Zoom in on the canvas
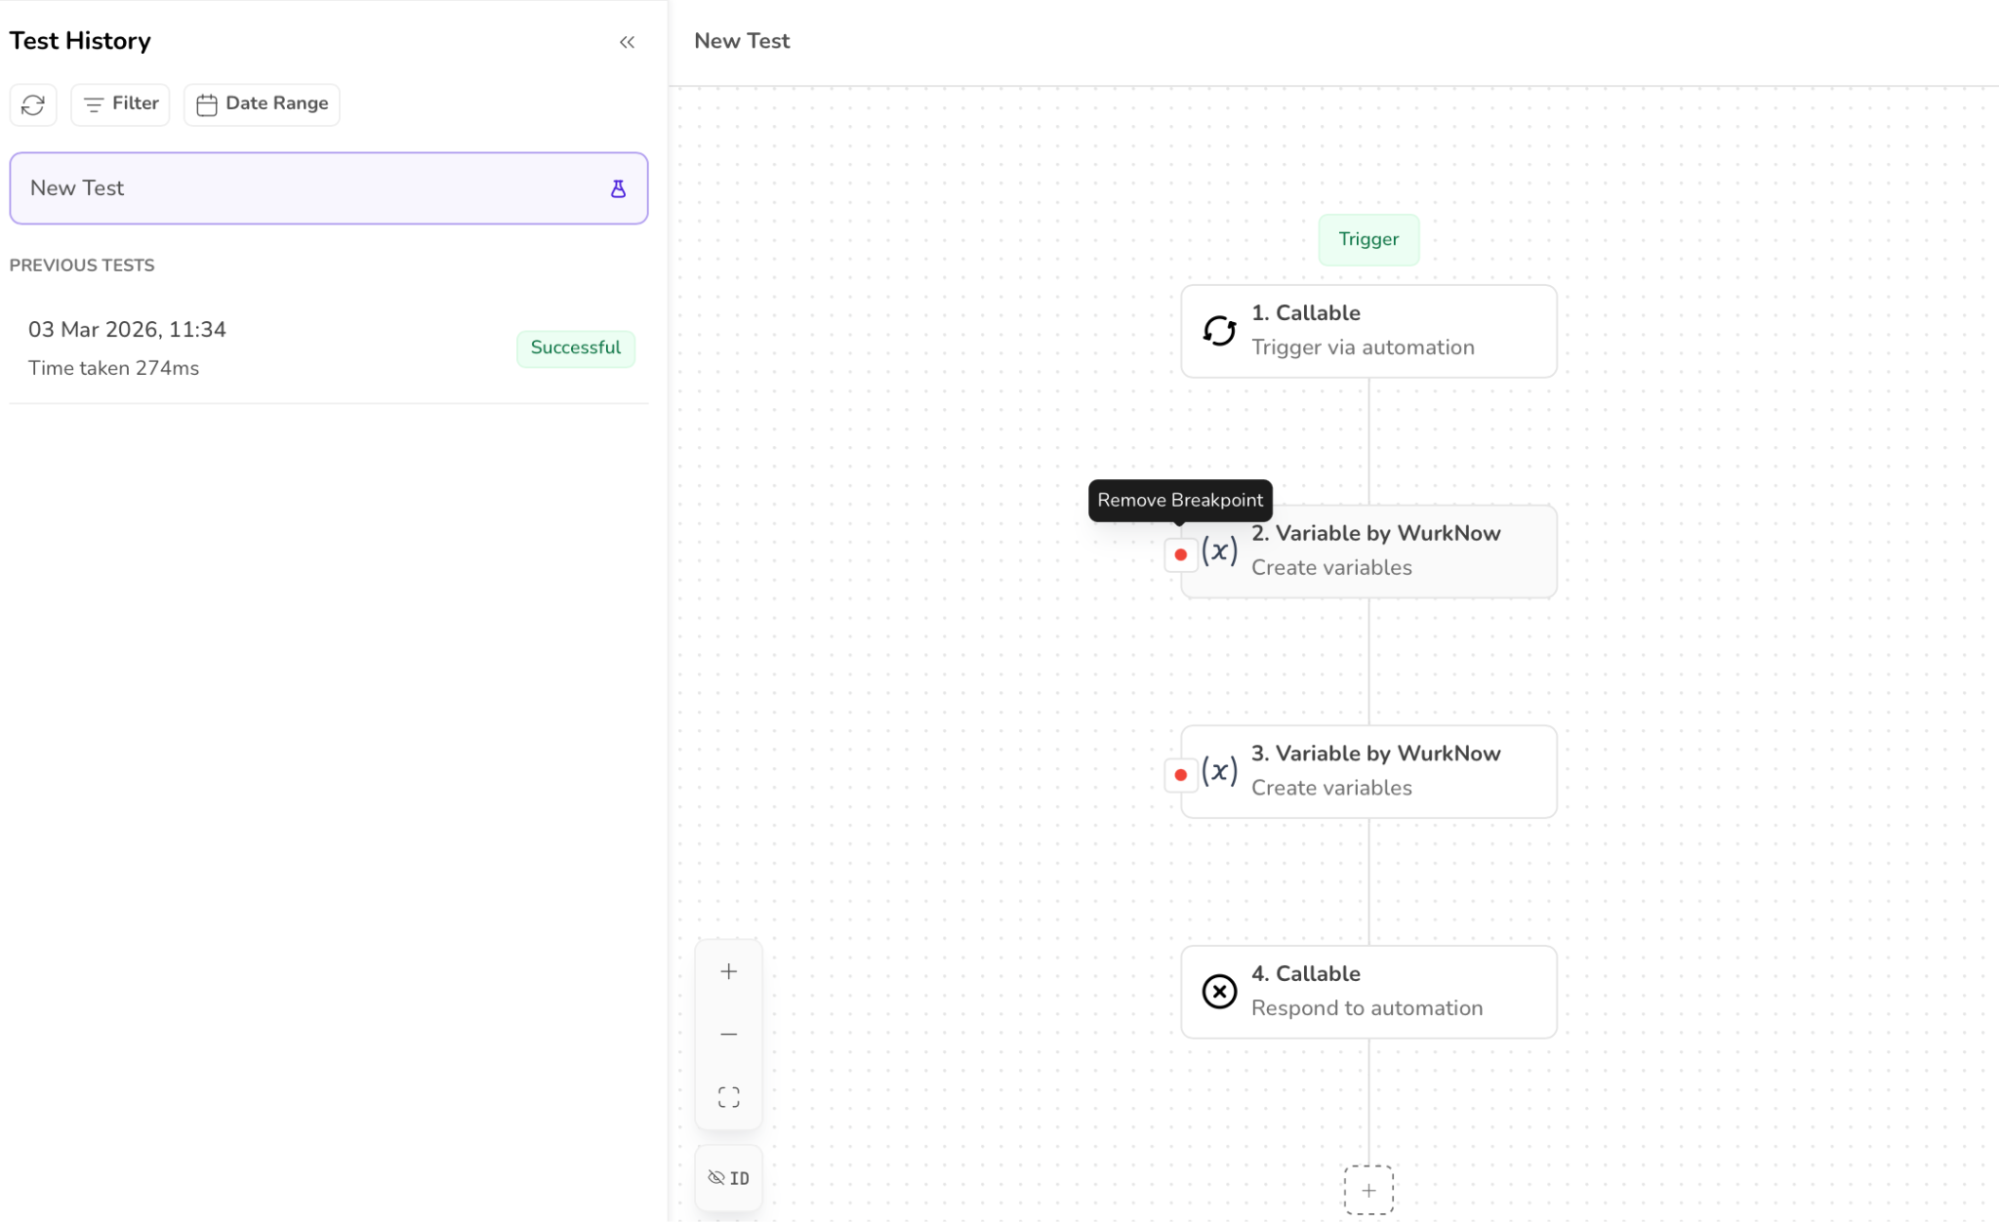This screenshot has height=1223, width=1999. tap(728, 971)
